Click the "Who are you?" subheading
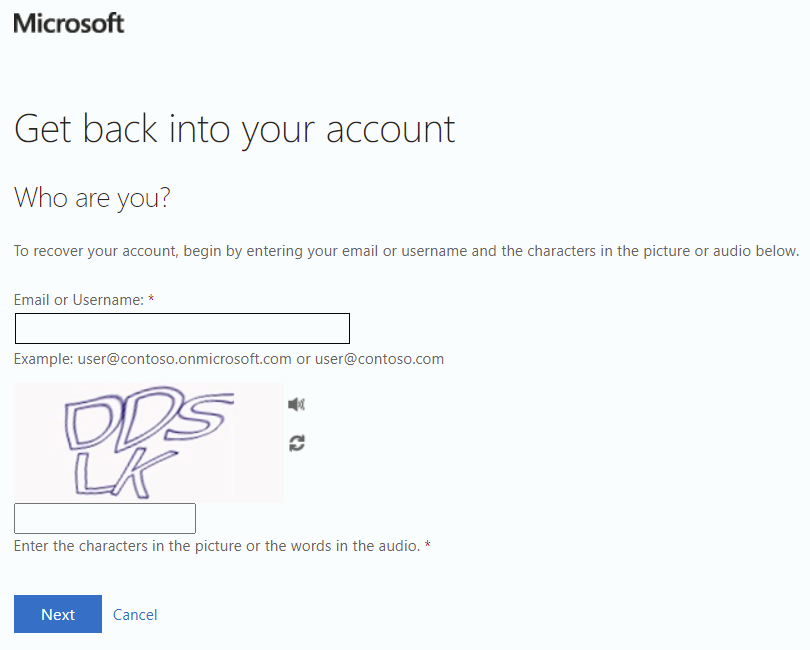This screenshot has height=650, width=810. [92, 198]
